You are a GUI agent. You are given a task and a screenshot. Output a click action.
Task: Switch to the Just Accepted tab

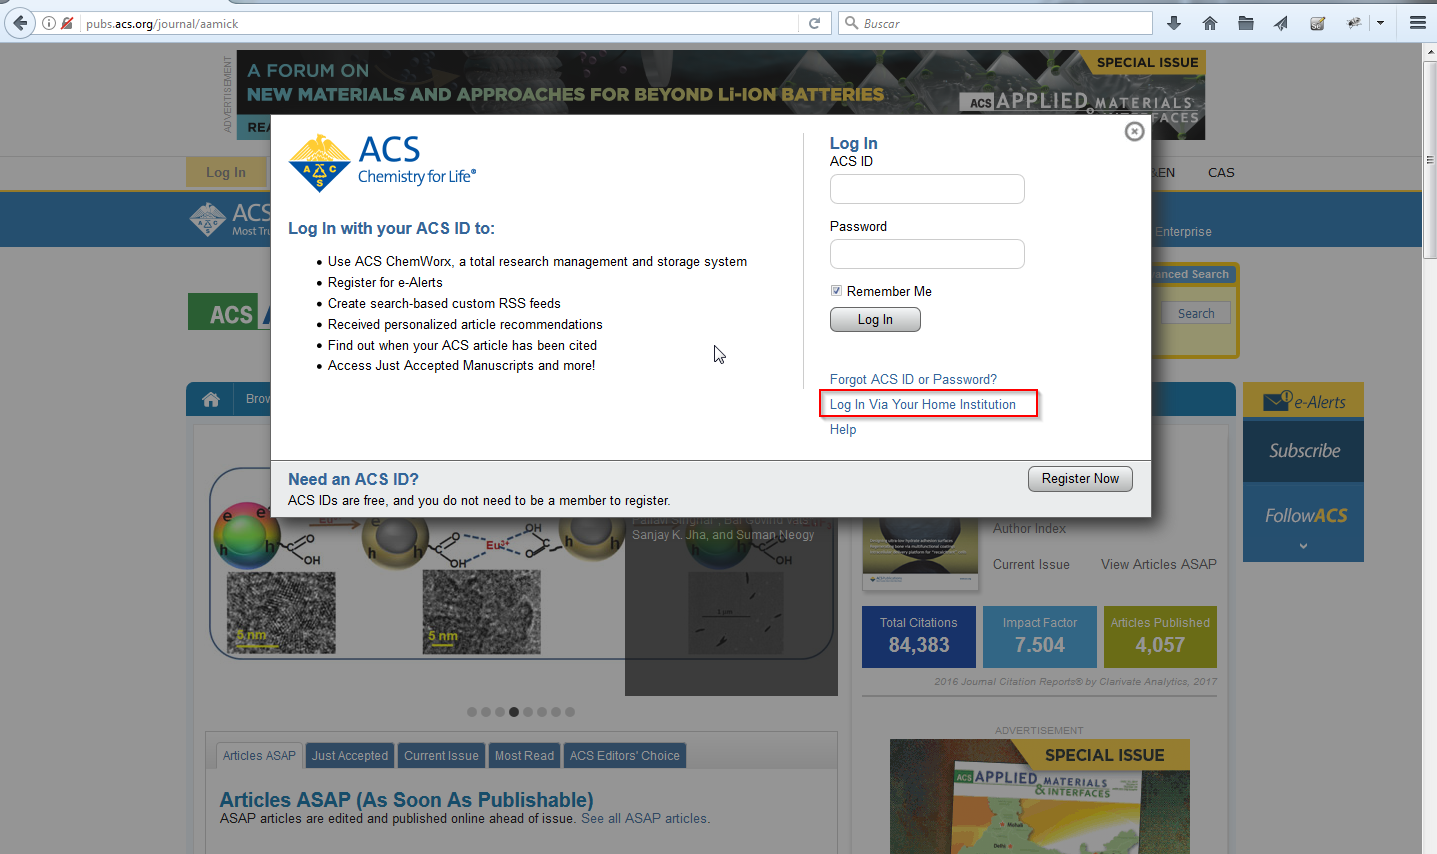[x=350, y=756]
